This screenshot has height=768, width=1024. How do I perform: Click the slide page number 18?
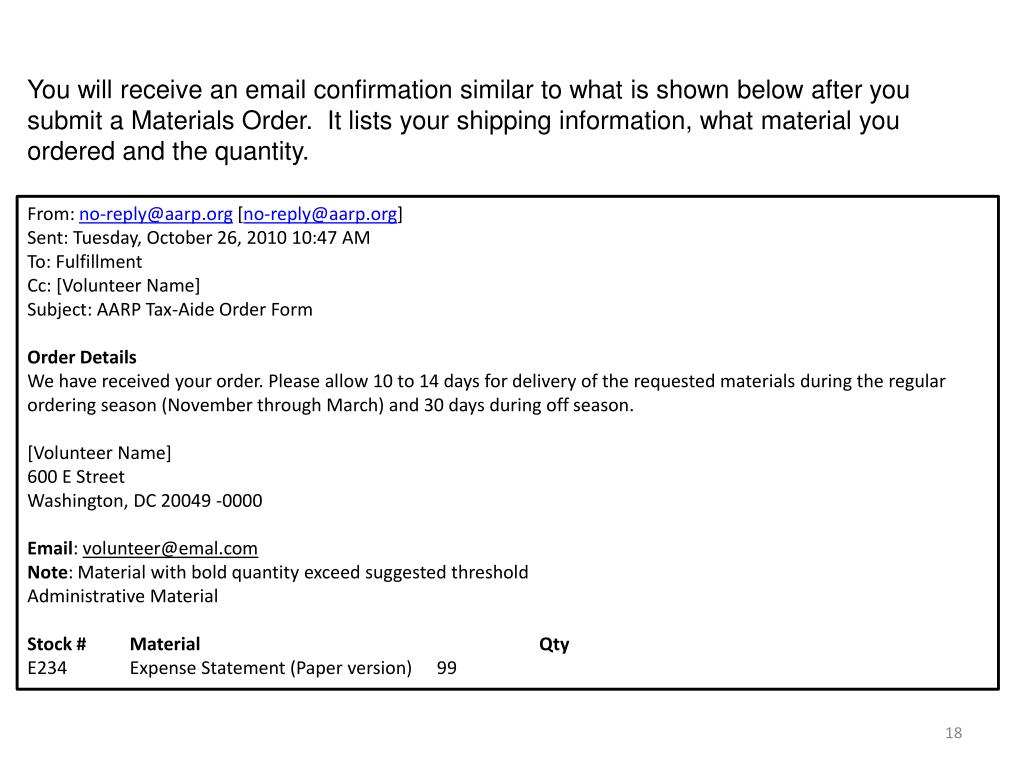953,733
